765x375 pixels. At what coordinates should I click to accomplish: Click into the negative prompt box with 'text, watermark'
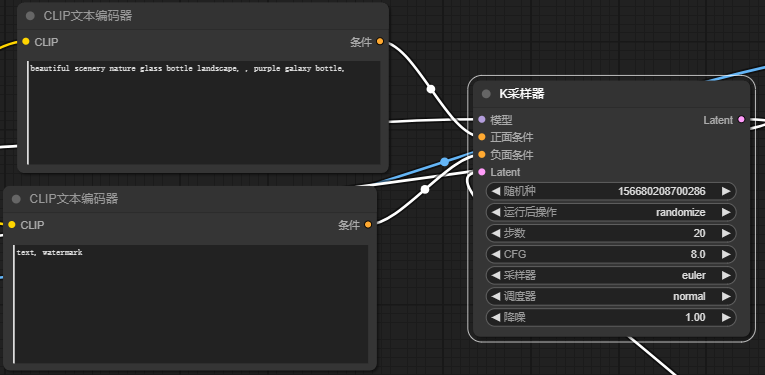(190, 304)
